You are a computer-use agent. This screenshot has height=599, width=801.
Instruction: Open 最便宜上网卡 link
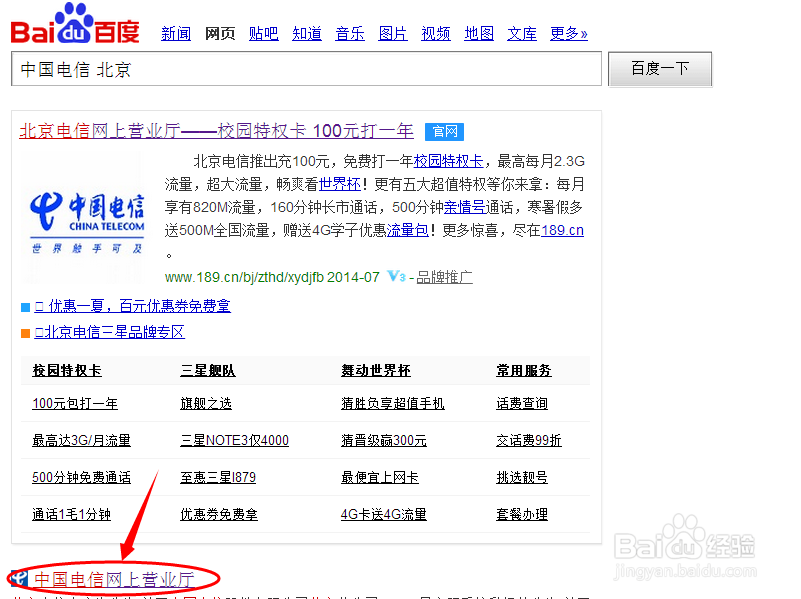click(x=380, y=477)
